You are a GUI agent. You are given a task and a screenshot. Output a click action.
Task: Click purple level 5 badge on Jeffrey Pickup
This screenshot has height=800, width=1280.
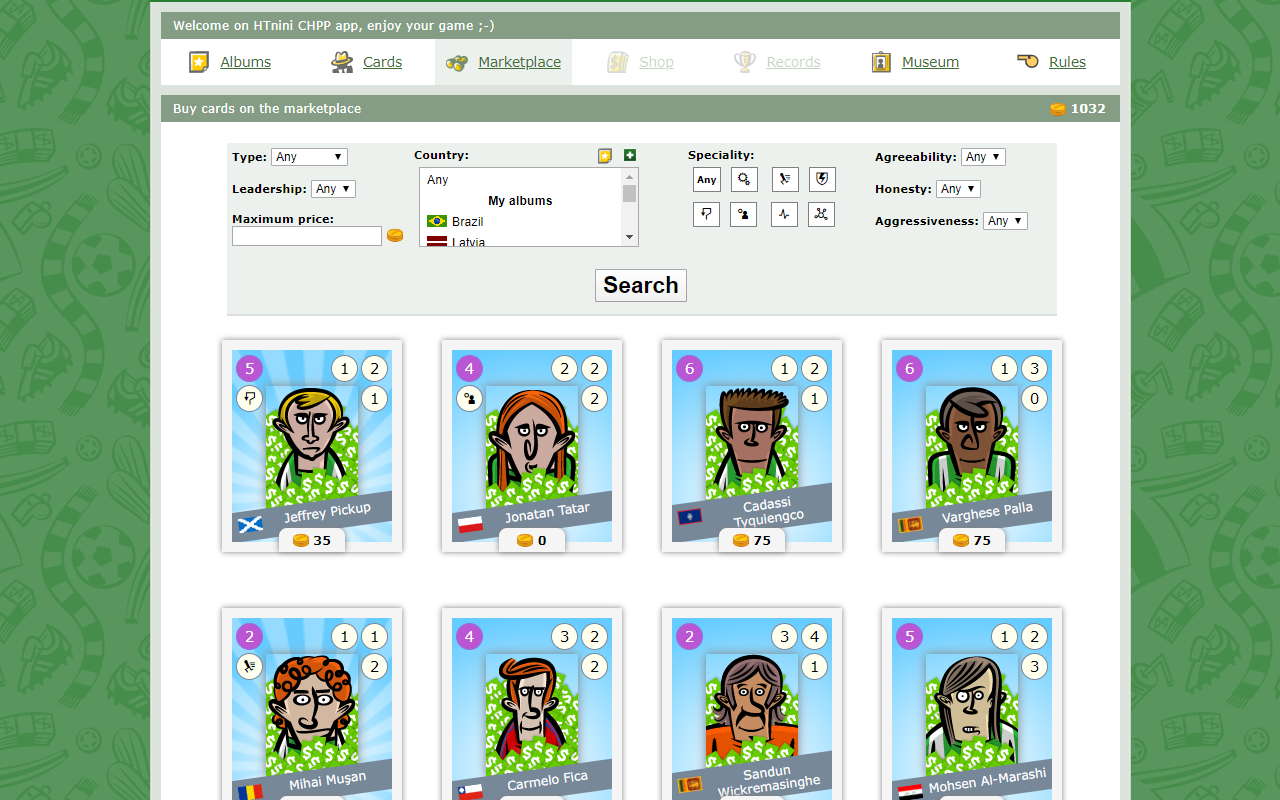pos(249,369)
